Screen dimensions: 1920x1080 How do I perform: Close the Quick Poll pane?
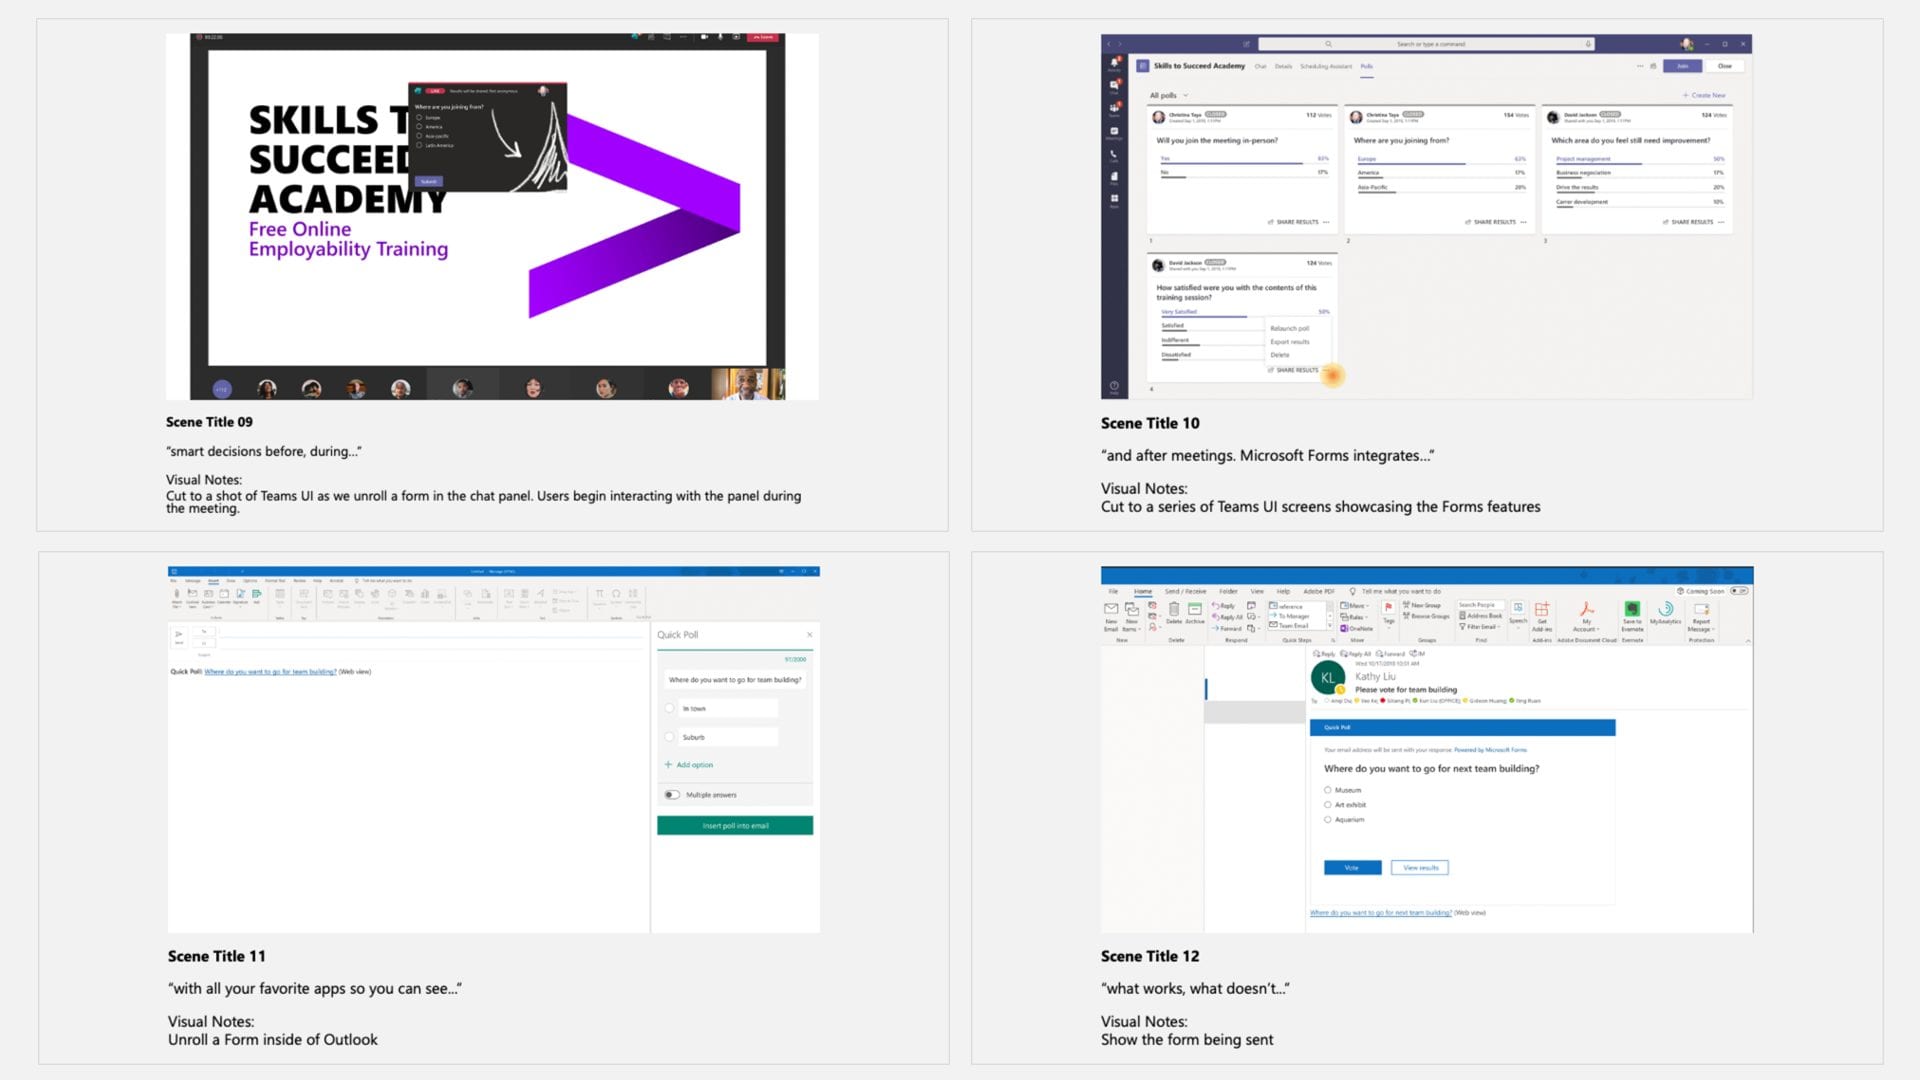809,635
